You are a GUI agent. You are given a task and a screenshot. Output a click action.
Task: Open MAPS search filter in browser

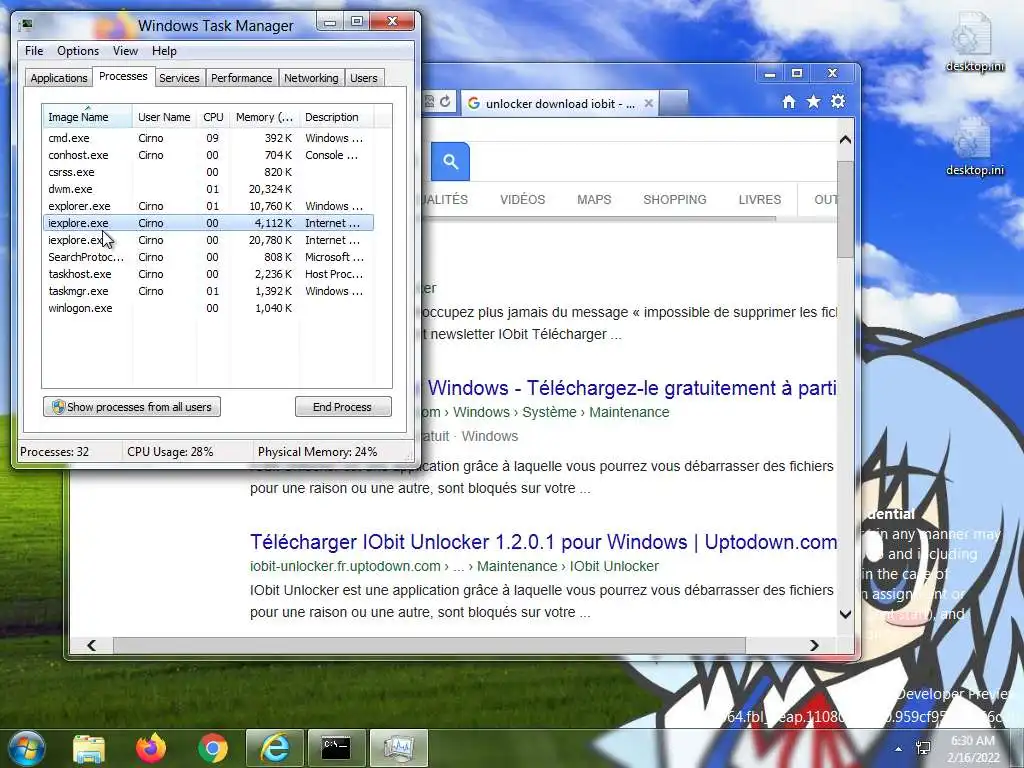pyautogui.click(x=594, y=199)
